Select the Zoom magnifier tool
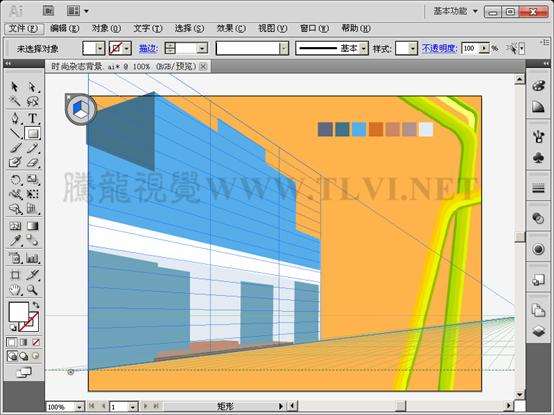 point(32,290)
